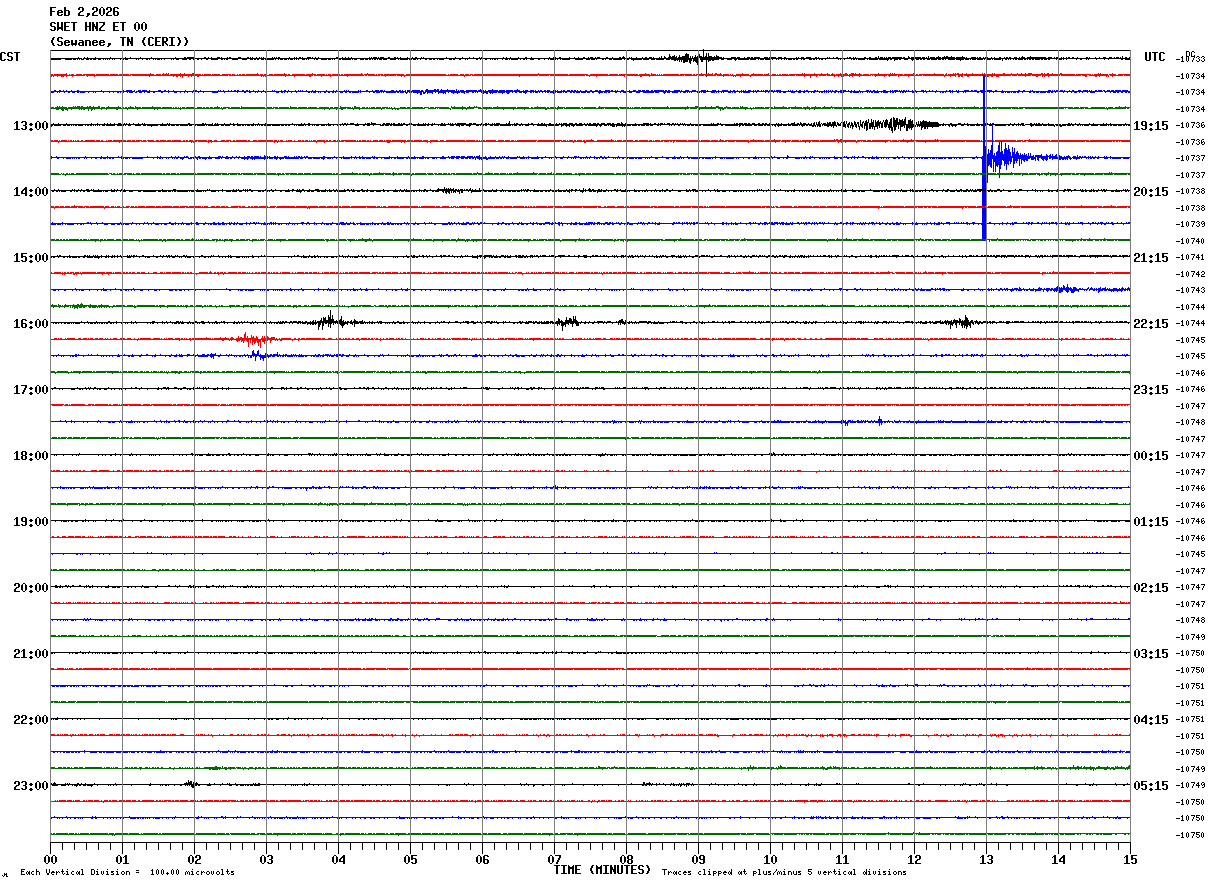Select the 23:00 CST row label
The height and width of the screenshot is (886, 1210).
[30, 786]
